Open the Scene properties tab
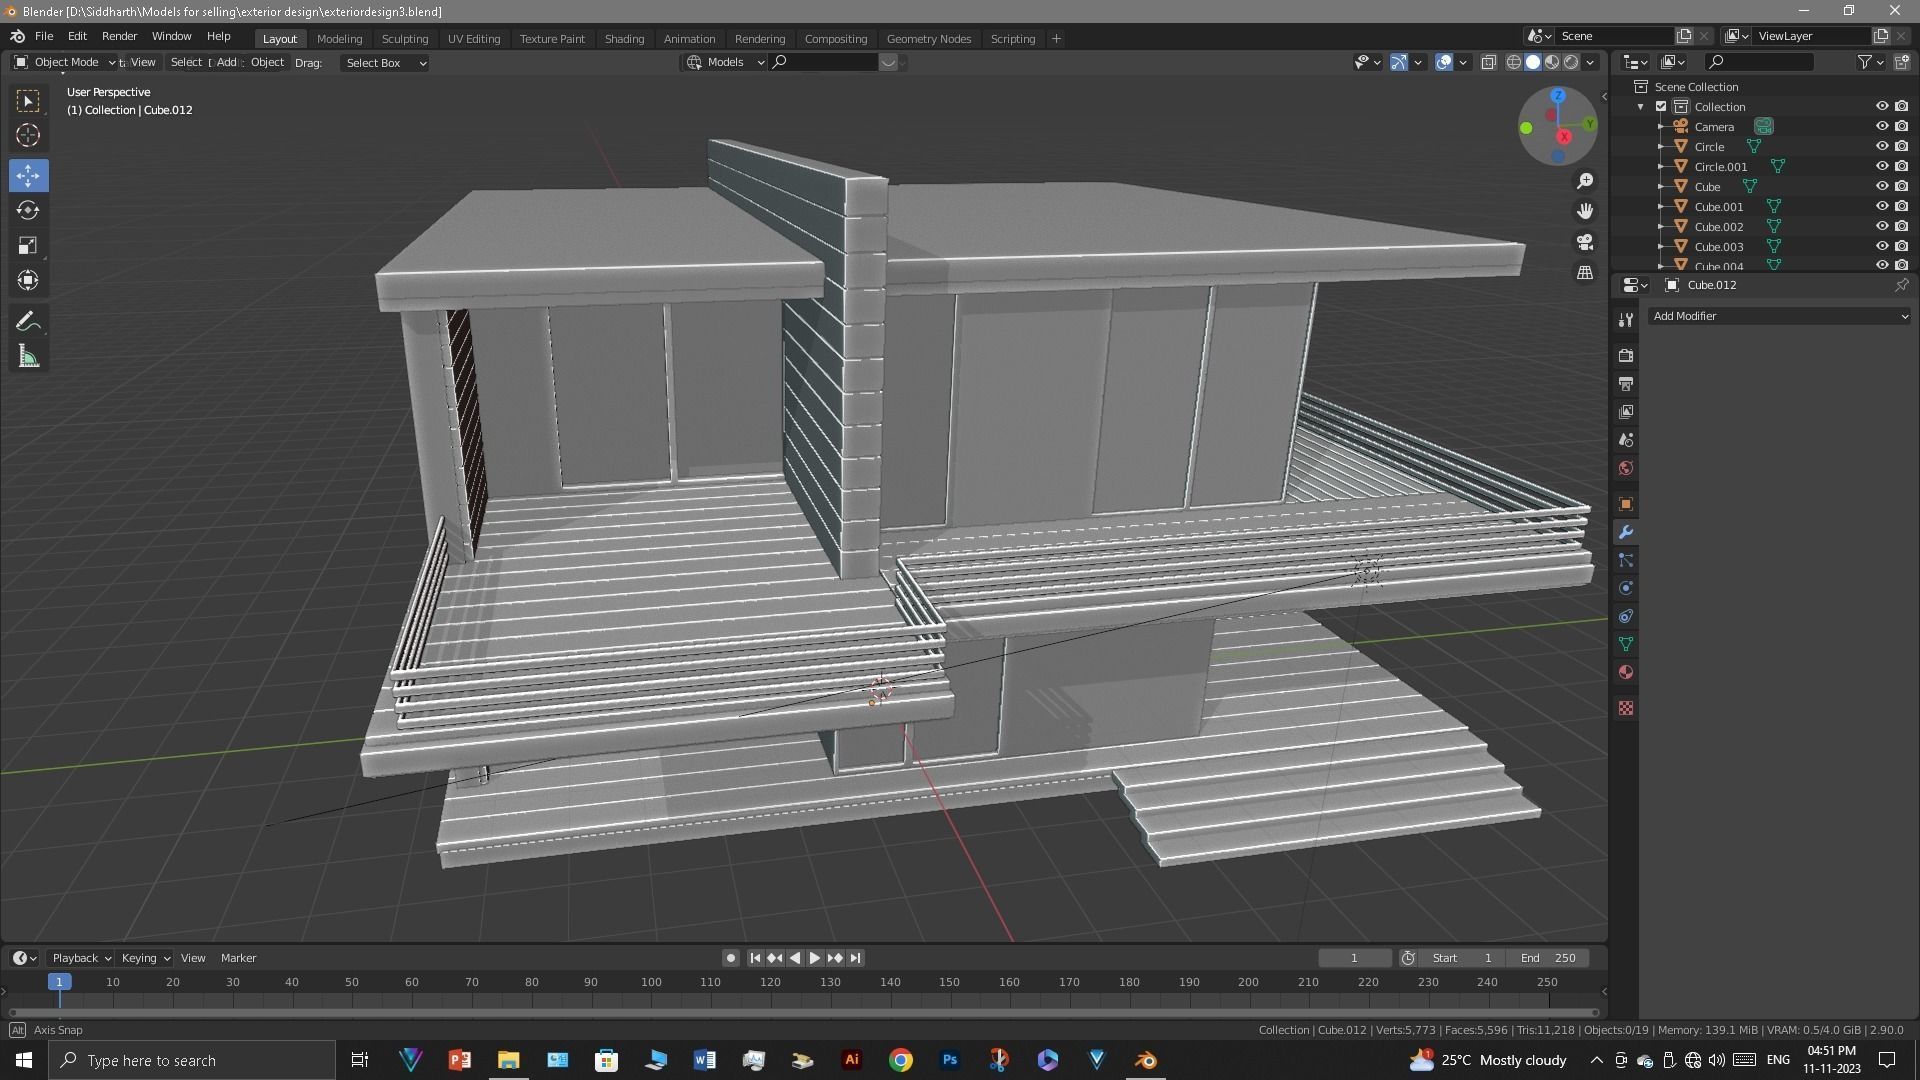 click(x=1626, y=439)
